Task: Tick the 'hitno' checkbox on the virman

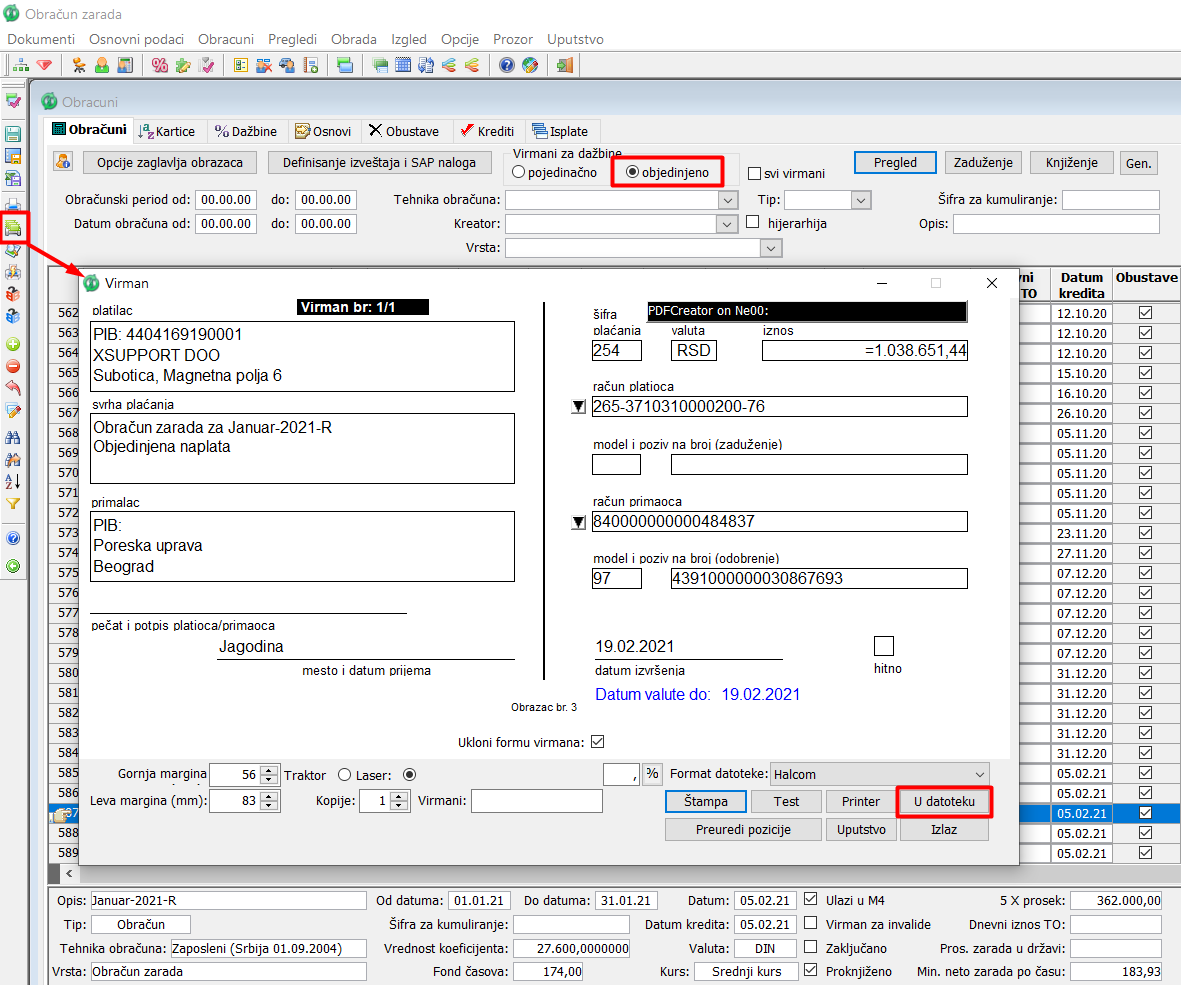Action: 884,646
